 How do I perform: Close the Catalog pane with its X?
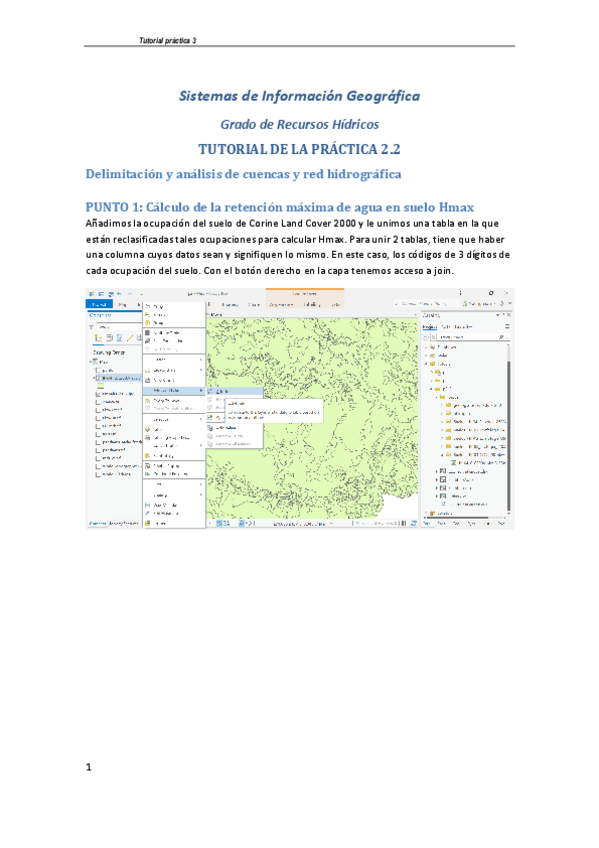(x=509, y=315)
